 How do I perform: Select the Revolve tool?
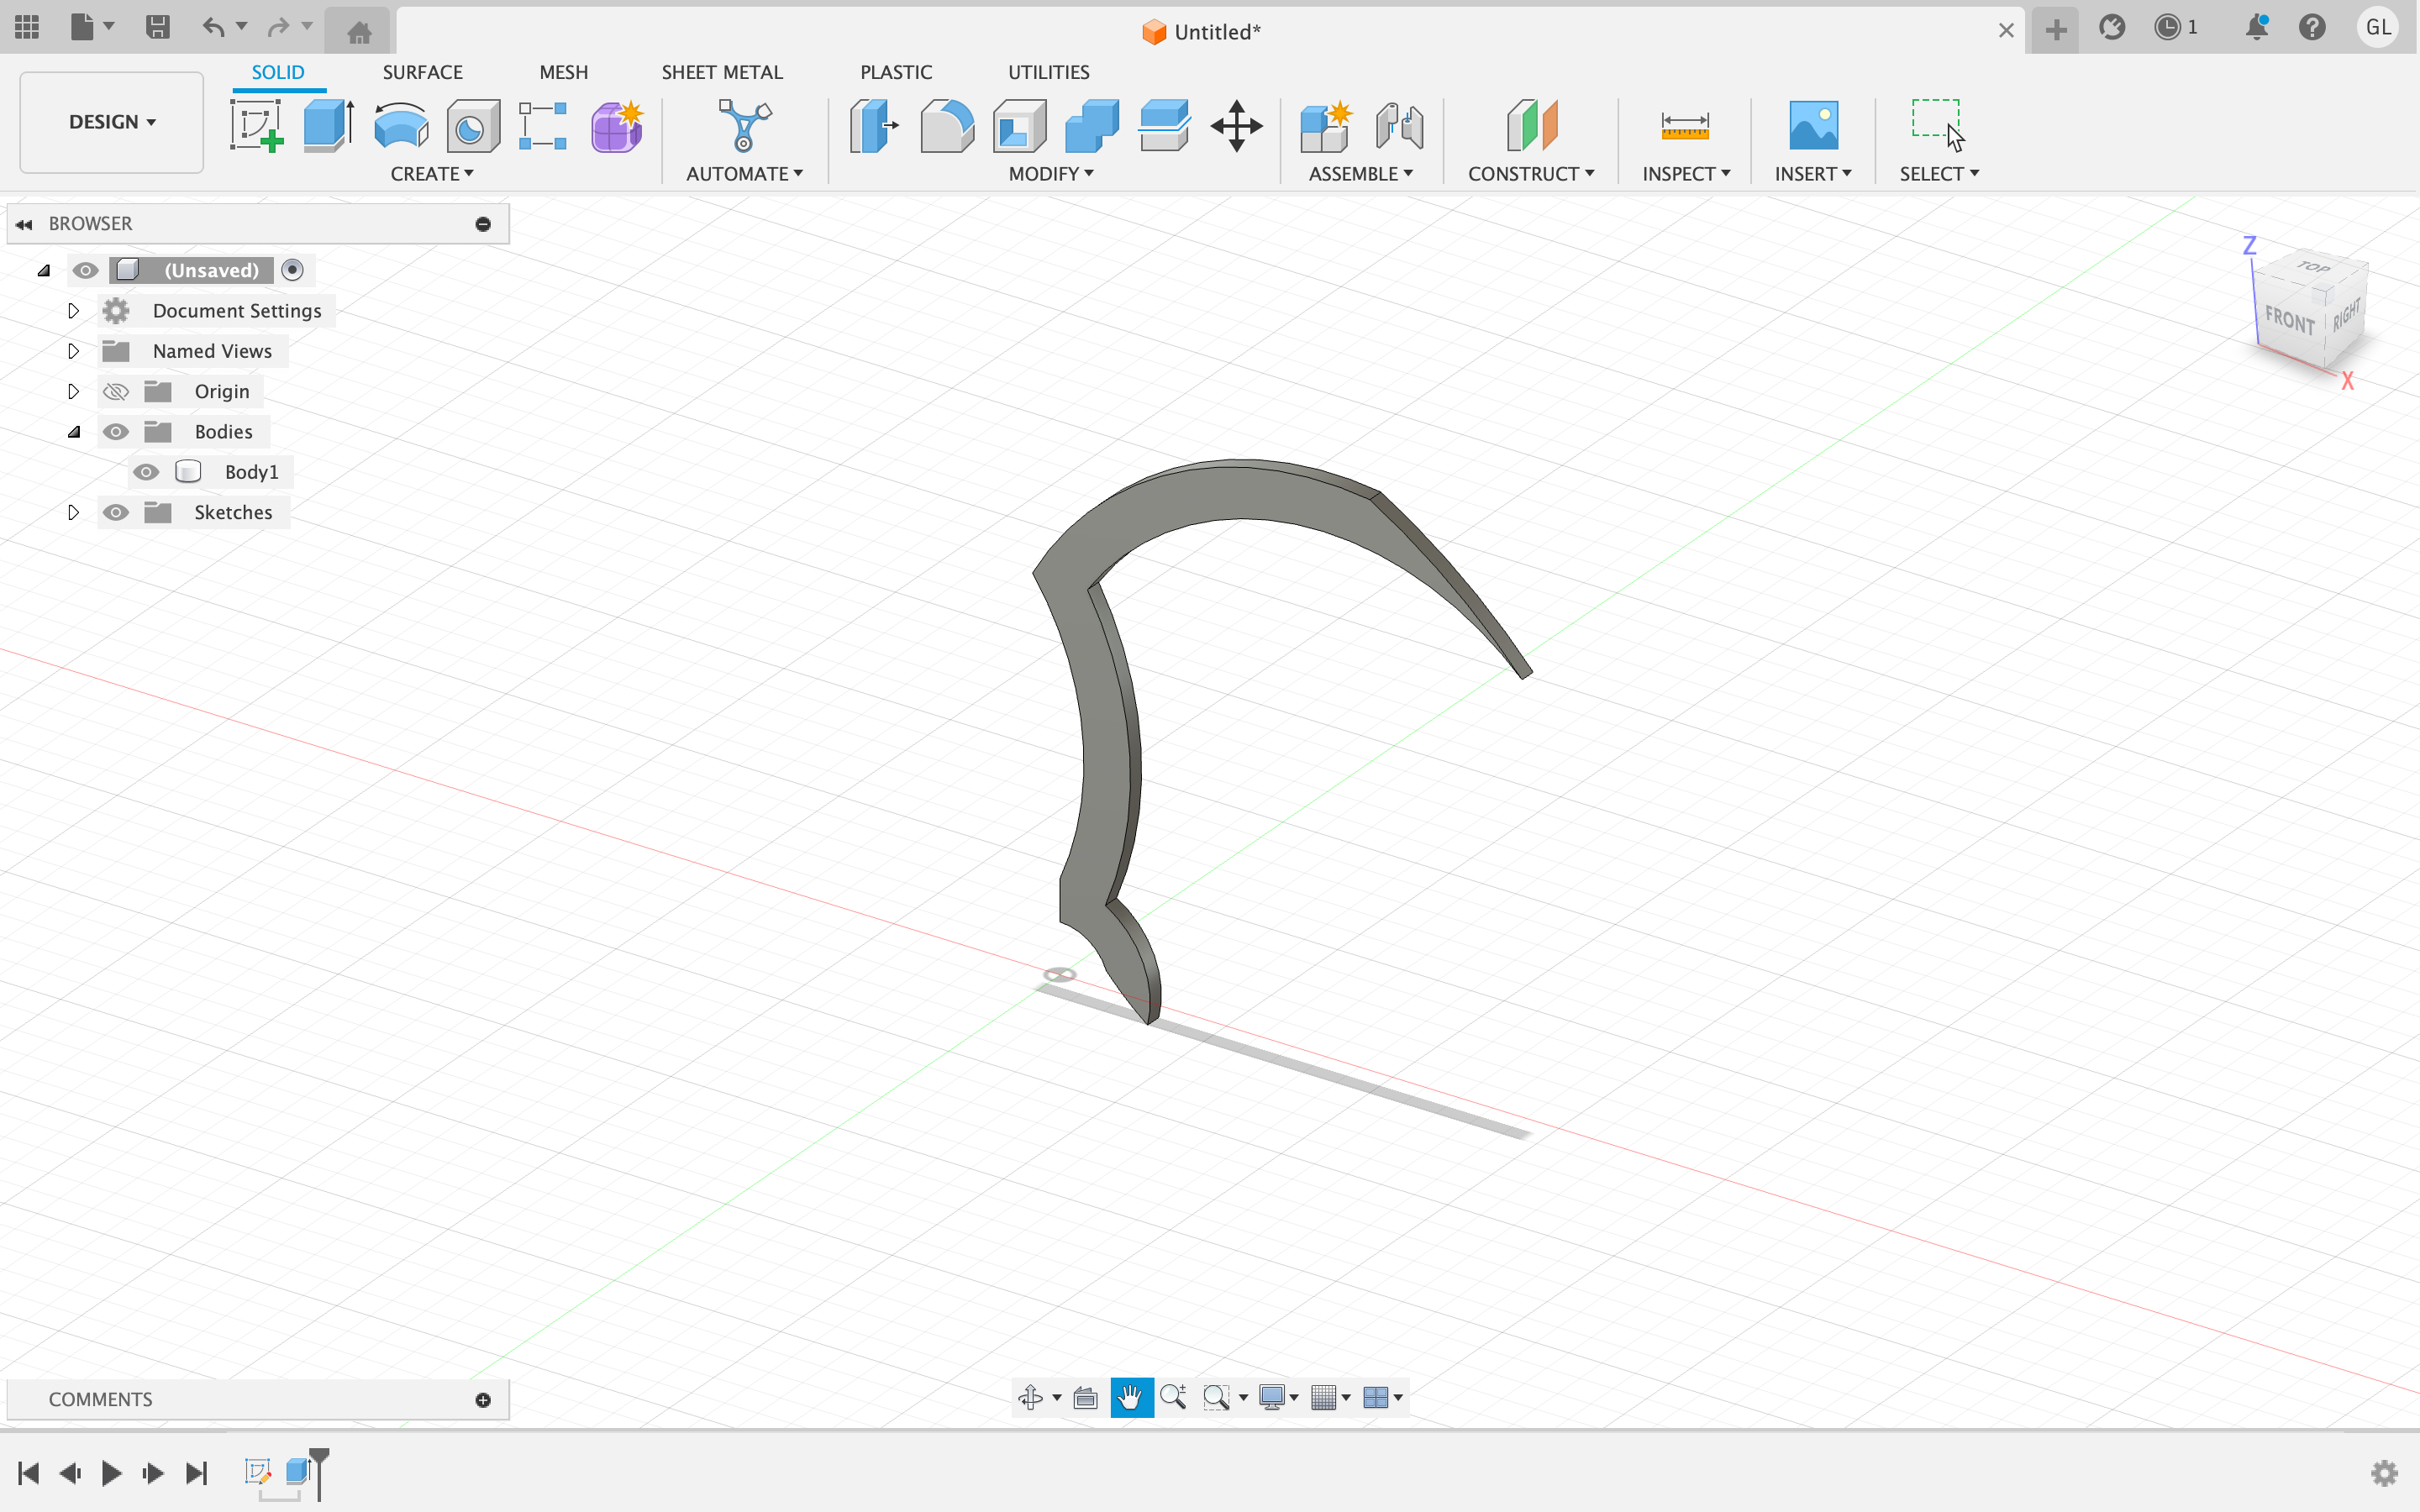(x=400, y=126)
